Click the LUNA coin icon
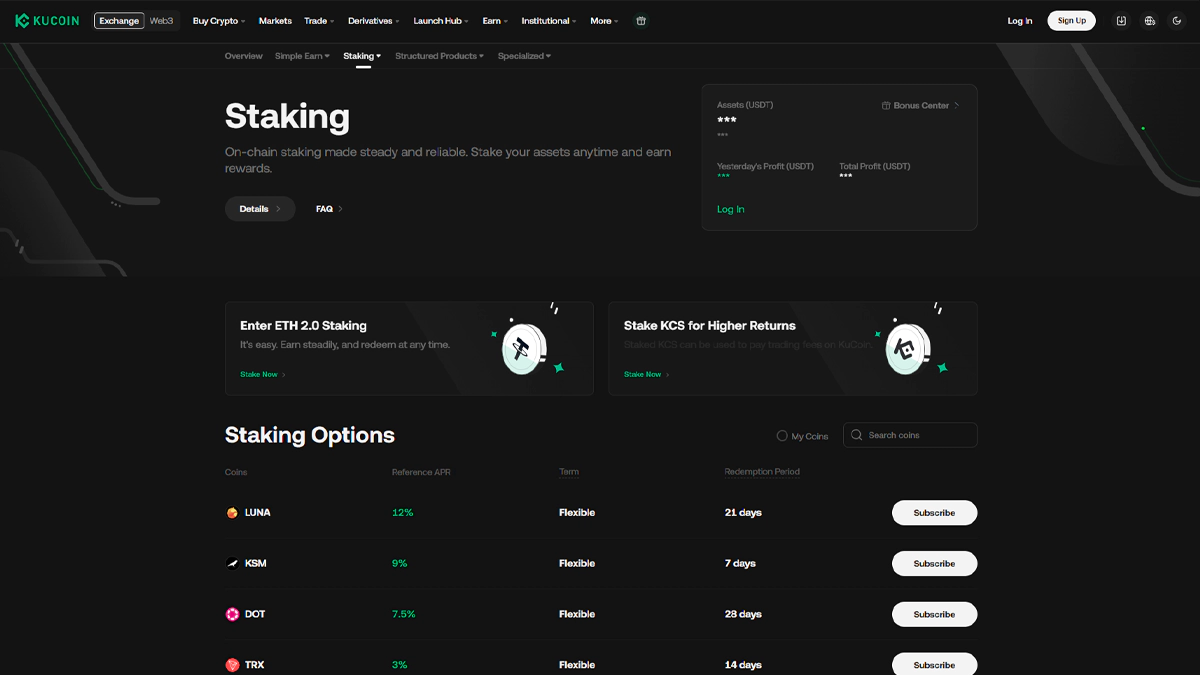The height and width of the screenshot is (675, 1200). pyautogui.click(x=233, y=513)
